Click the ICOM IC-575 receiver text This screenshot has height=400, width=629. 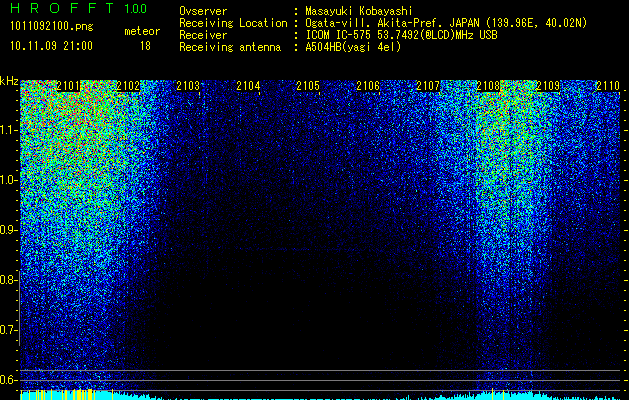pos(402,35)
